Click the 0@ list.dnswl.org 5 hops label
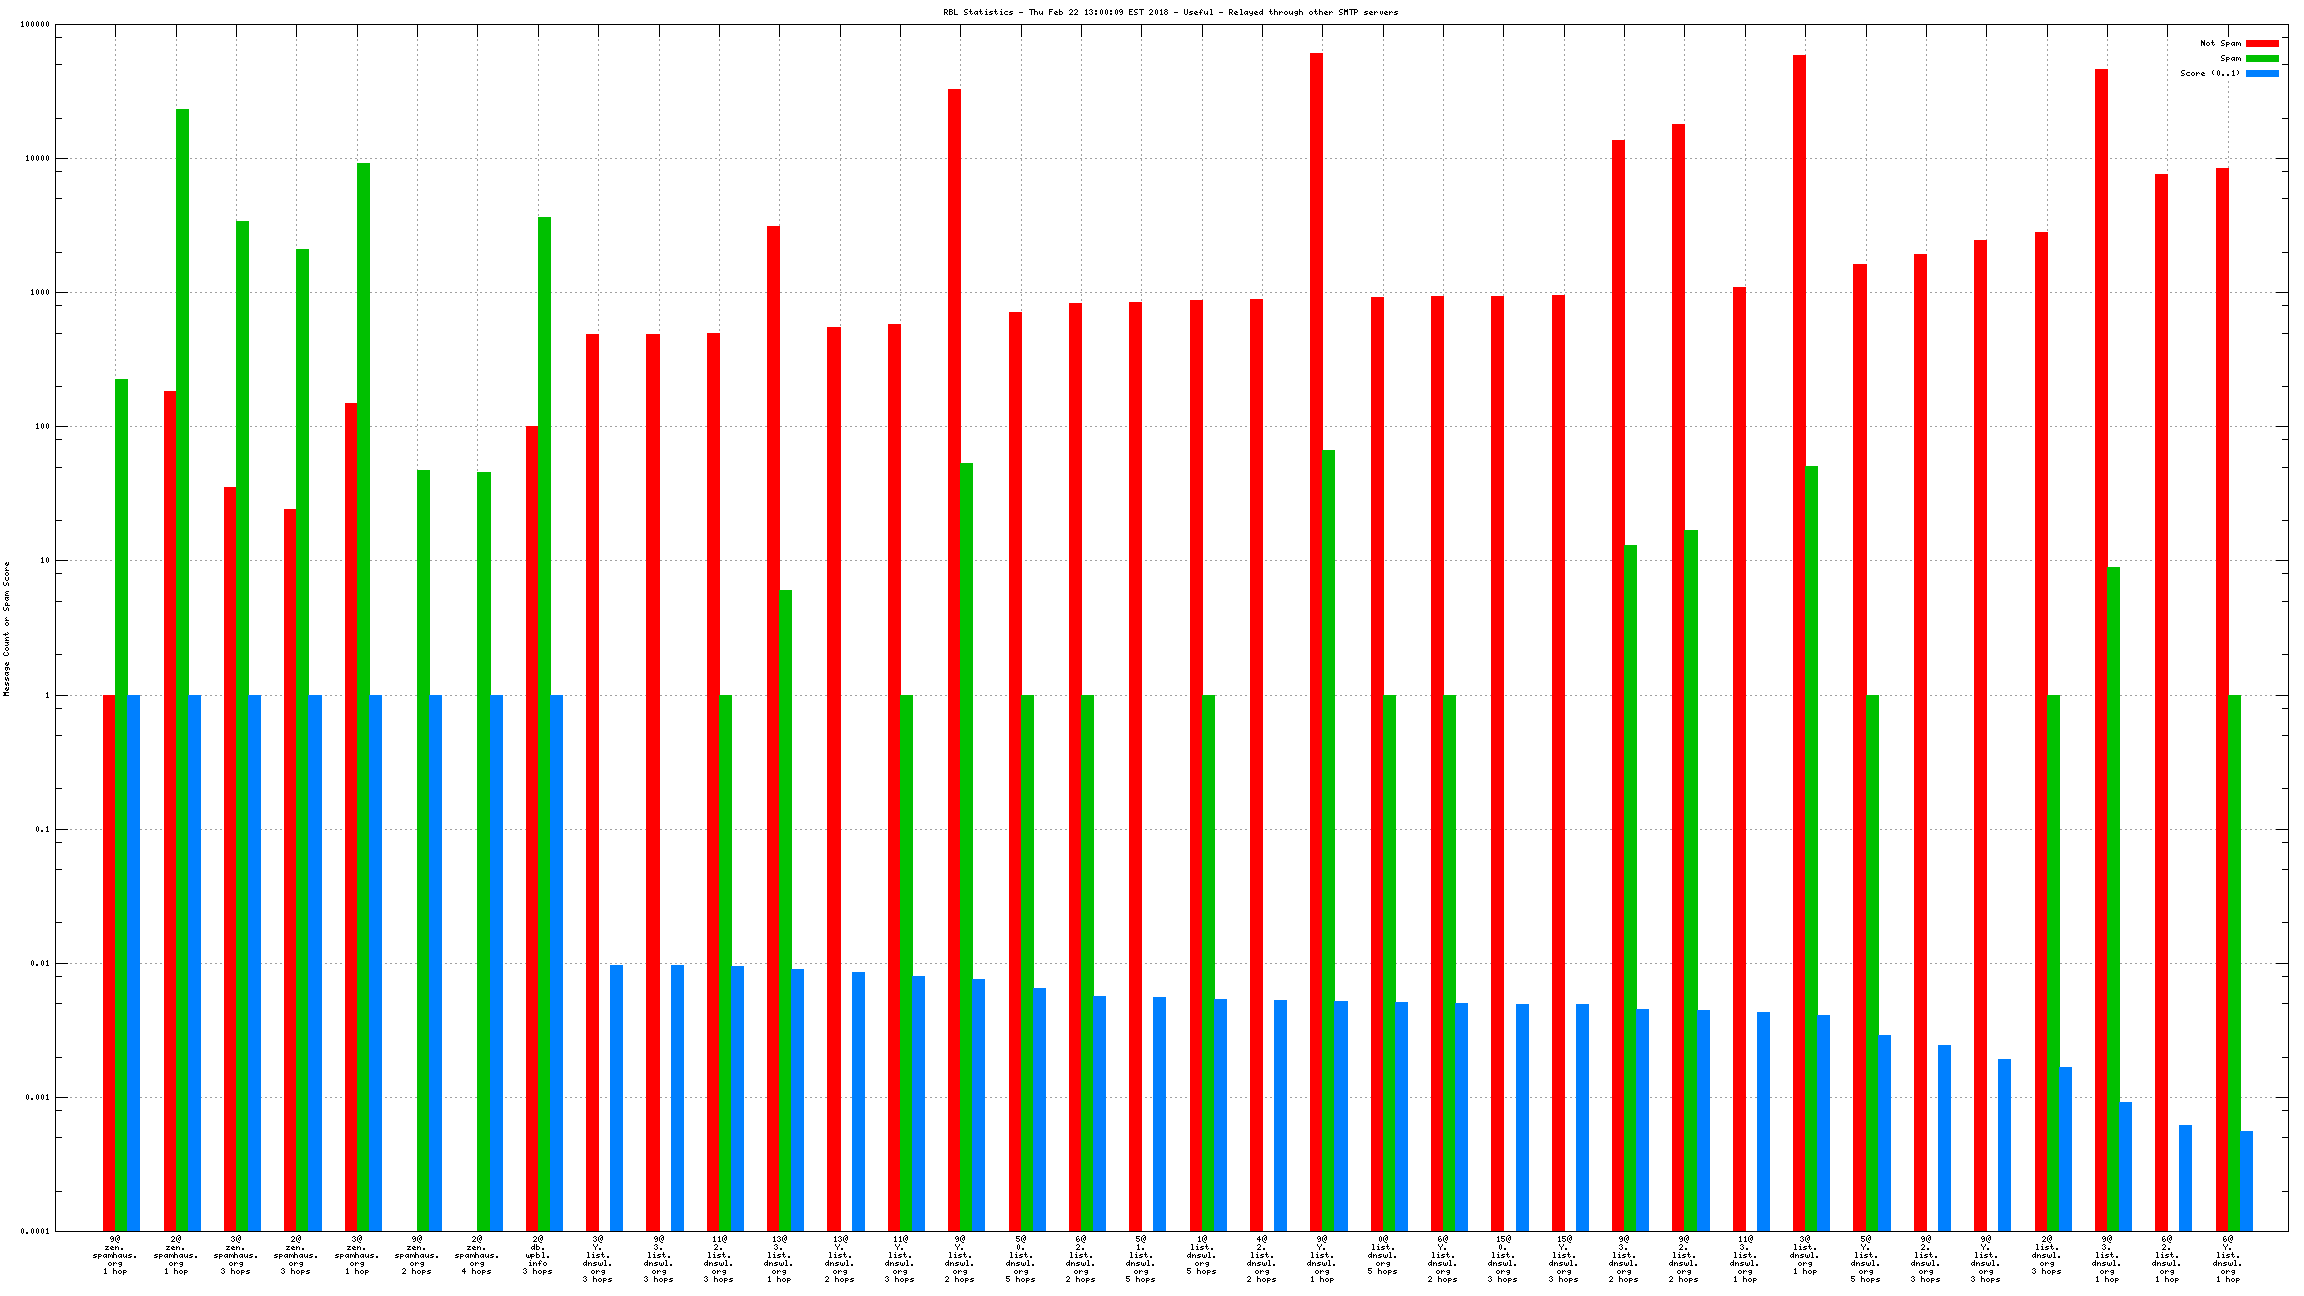This screenshot has width=2304, height=1296. (1382, 1255)
